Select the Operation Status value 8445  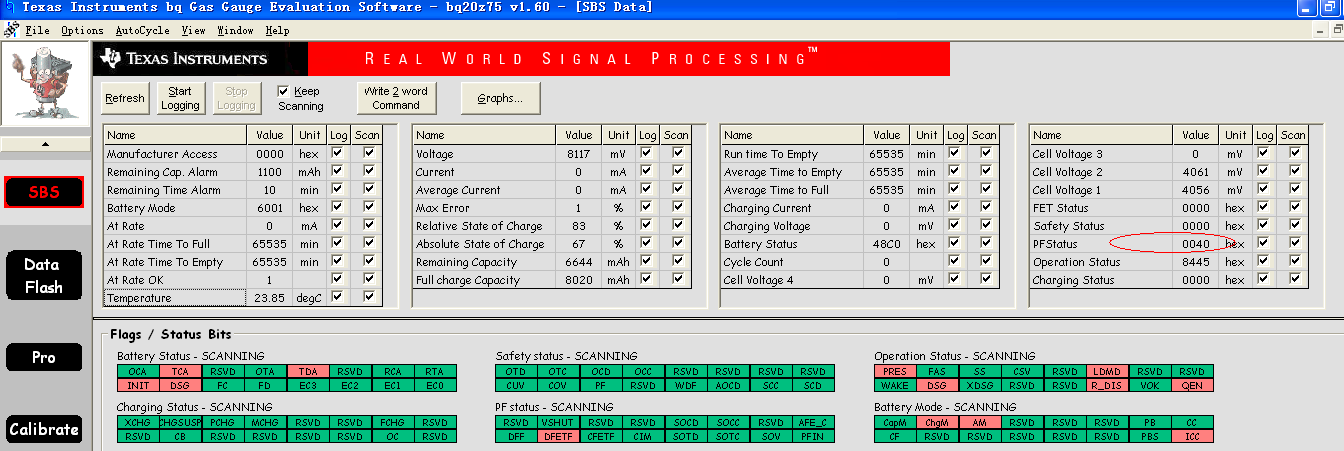point(1196,262)
